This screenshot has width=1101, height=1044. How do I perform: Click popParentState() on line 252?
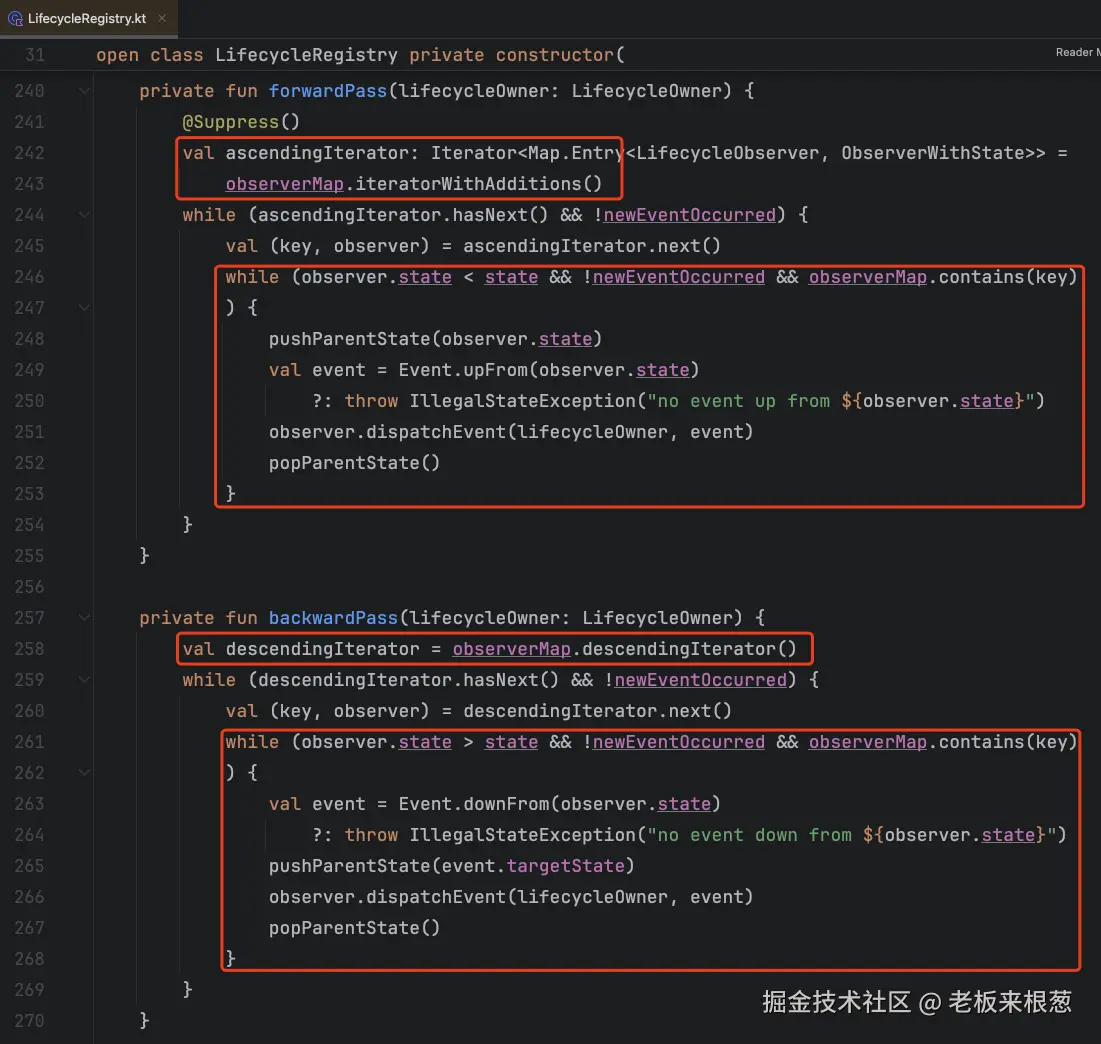pos(354,463)
